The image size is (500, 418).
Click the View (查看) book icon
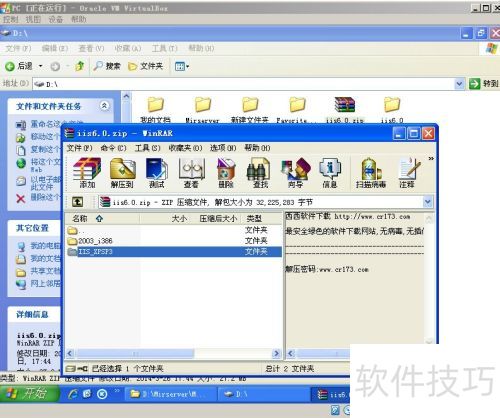click(191, 173)
